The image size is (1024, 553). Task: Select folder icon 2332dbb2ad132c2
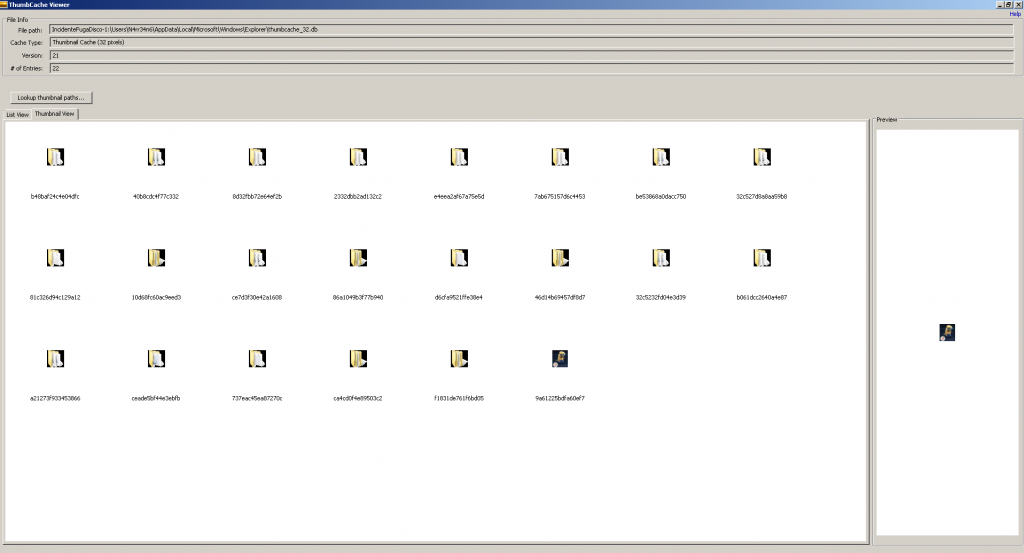(358, 157)
